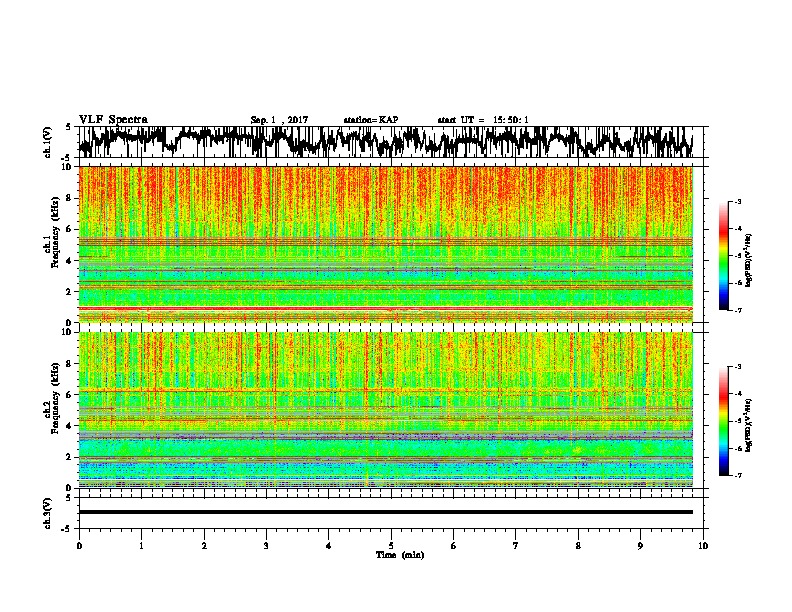Click the ch.1 colorbar "log(PSD)" label
Image resolution: width=792 pixels, height=612 pixels.
point(749,260)
